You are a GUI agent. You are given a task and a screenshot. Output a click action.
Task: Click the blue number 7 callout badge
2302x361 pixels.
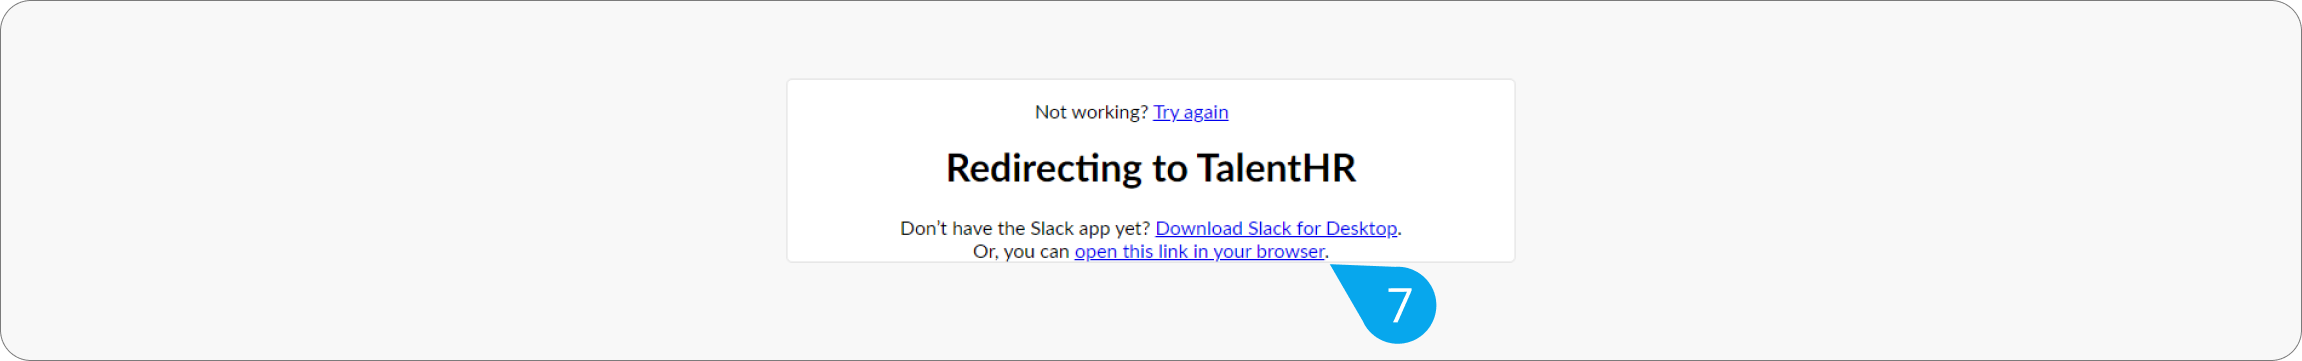1398,305
